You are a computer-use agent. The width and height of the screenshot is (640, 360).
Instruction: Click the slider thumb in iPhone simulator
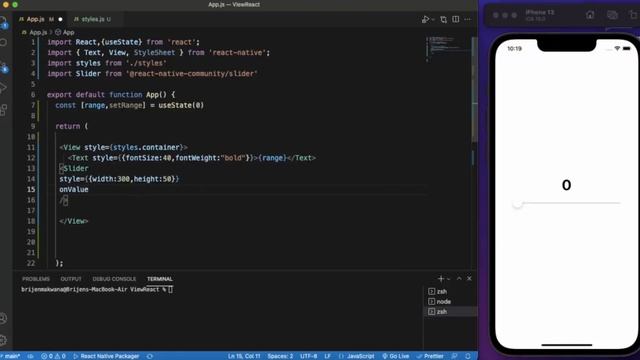[x=518, y=203]
